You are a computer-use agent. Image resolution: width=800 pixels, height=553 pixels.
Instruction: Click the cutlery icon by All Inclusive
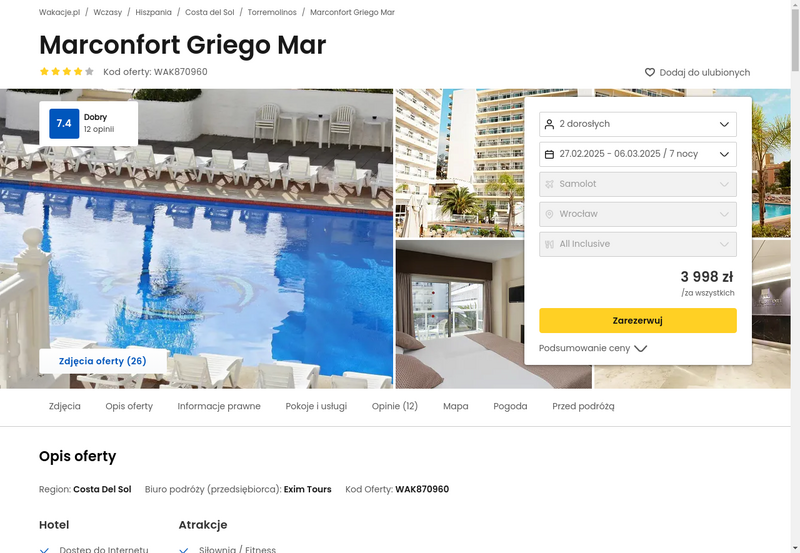pyautogui.click(x=549, y=244)
